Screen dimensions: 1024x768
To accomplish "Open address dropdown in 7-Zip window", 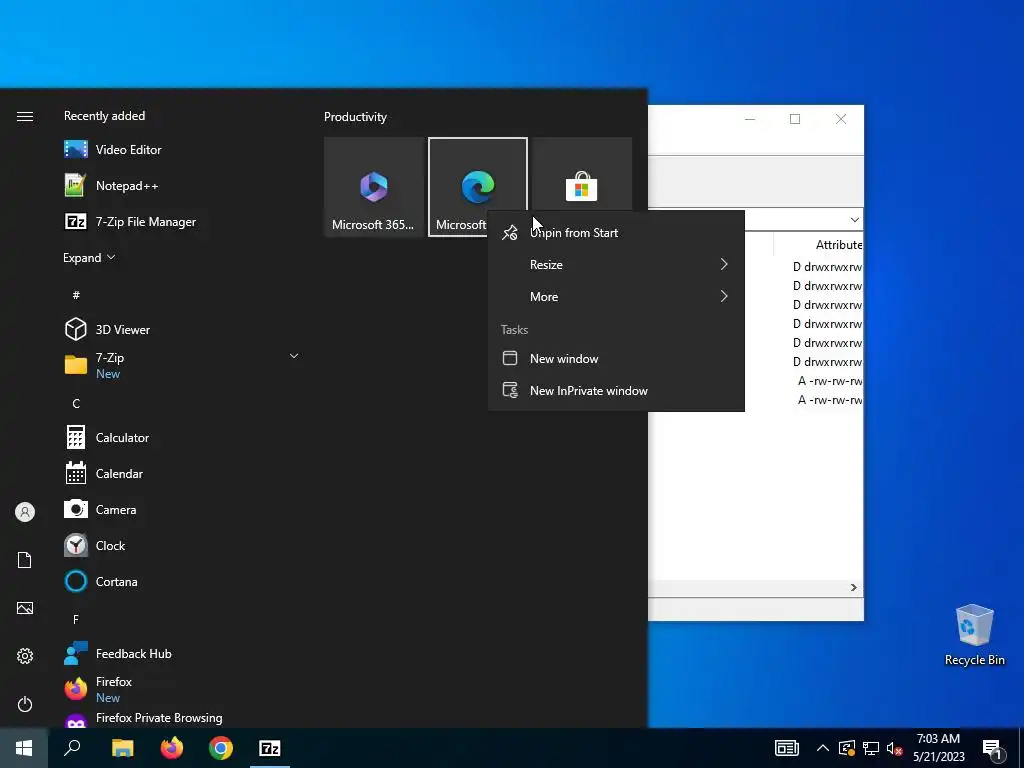I will pos(854,220).
